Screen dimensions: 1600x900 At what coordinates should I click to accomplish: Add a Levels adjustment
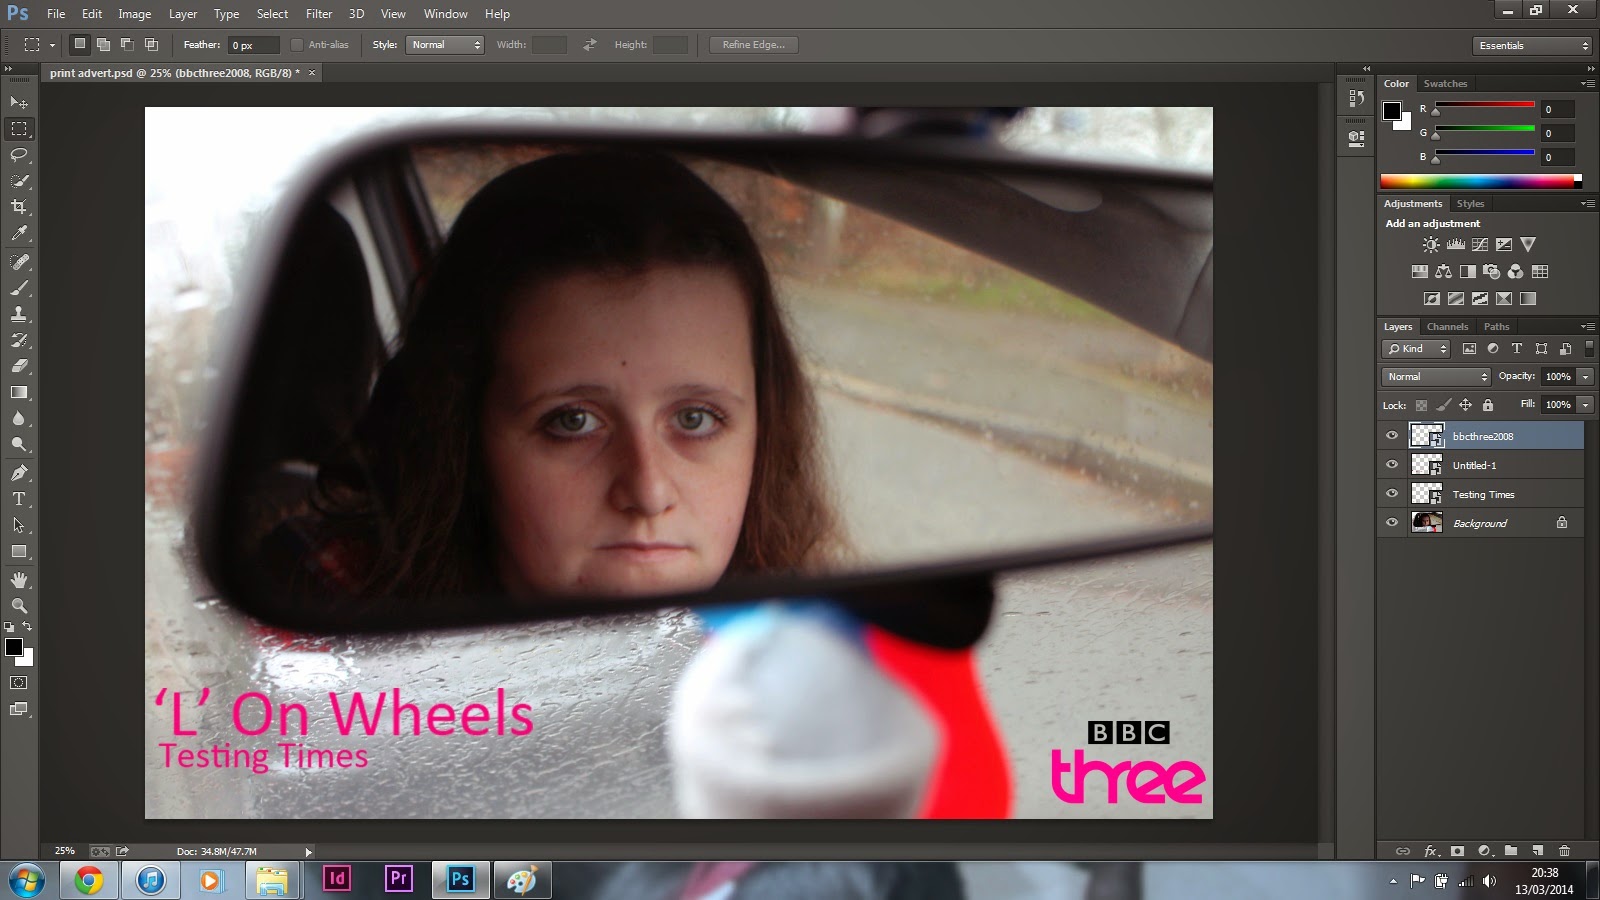click(x=1456, y=245)
